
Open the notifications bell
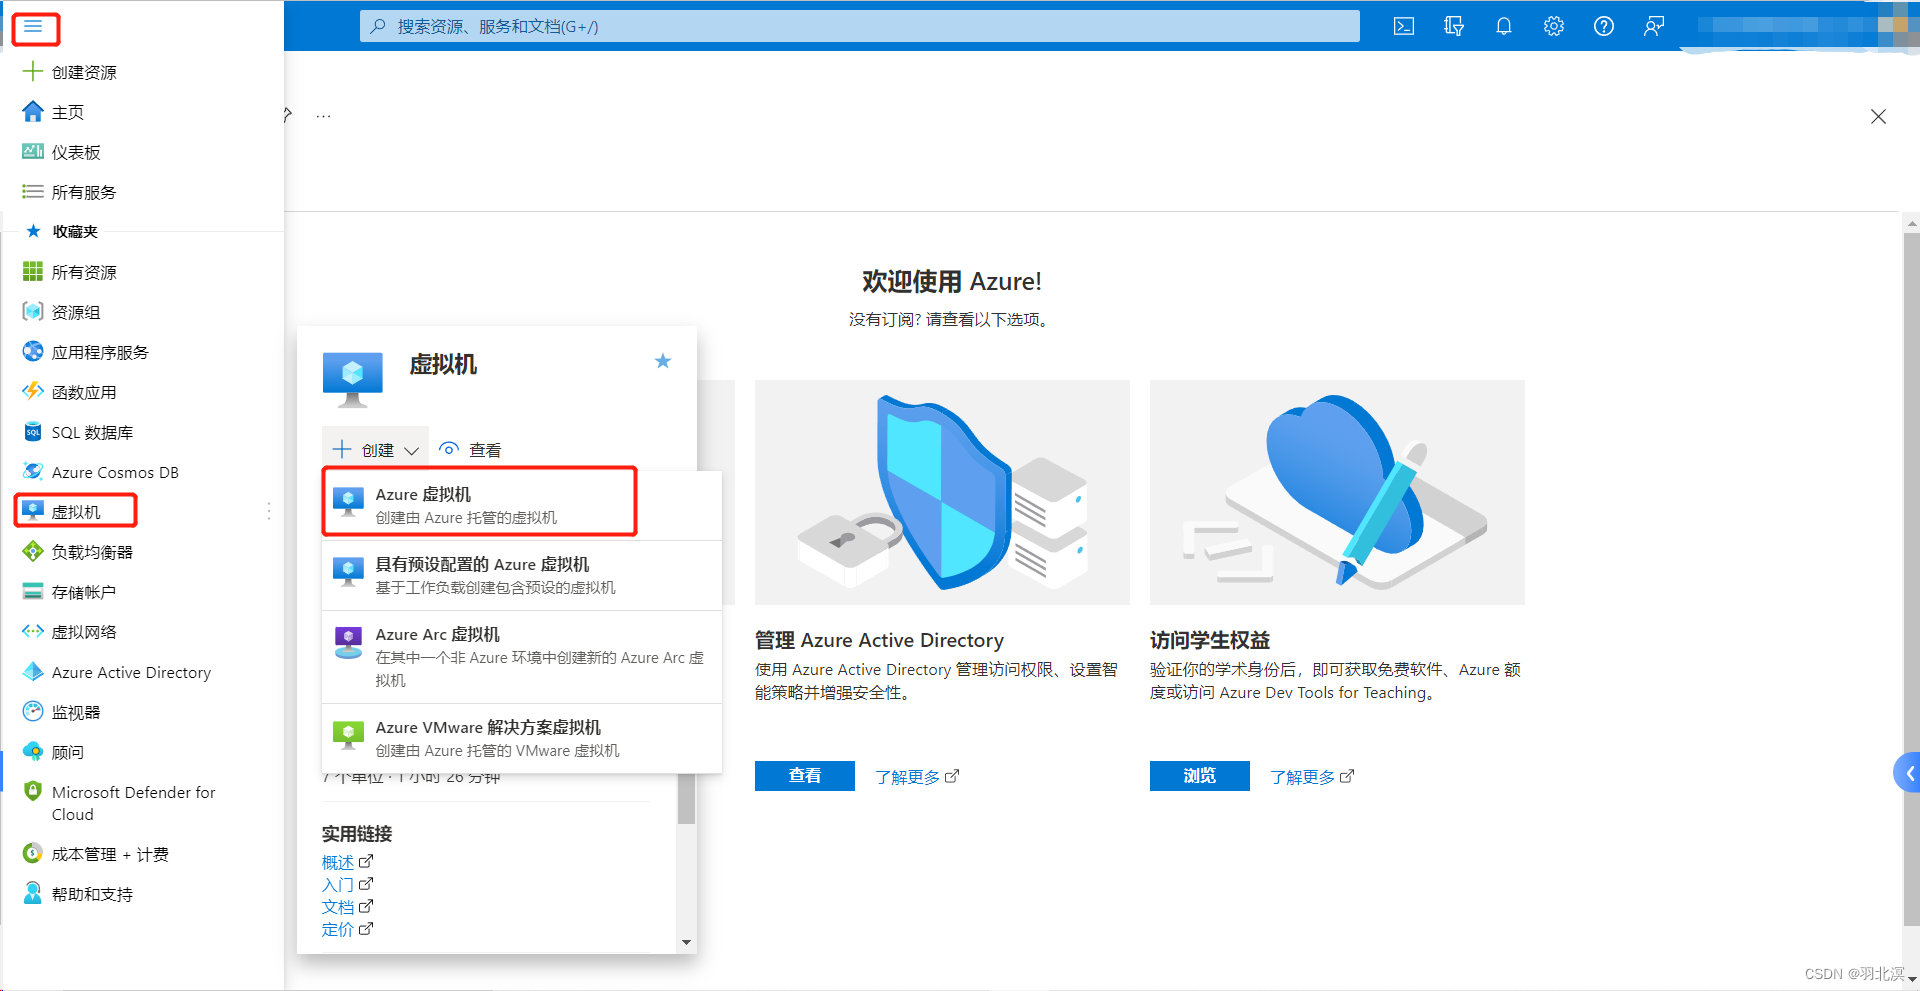(x=1504, y=27)
